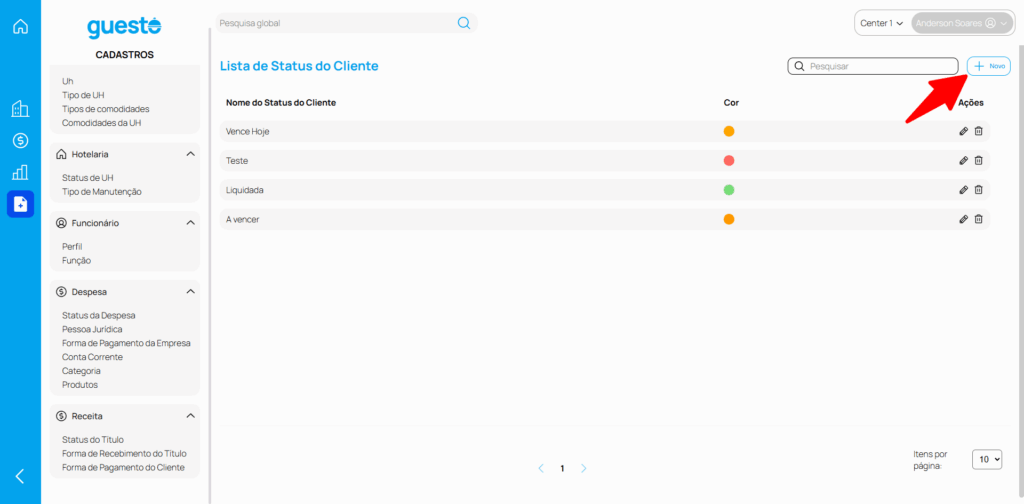The image size is (1024, 504).
Task: Click the green color dot for Liquidada
Action: click(729, 190)
